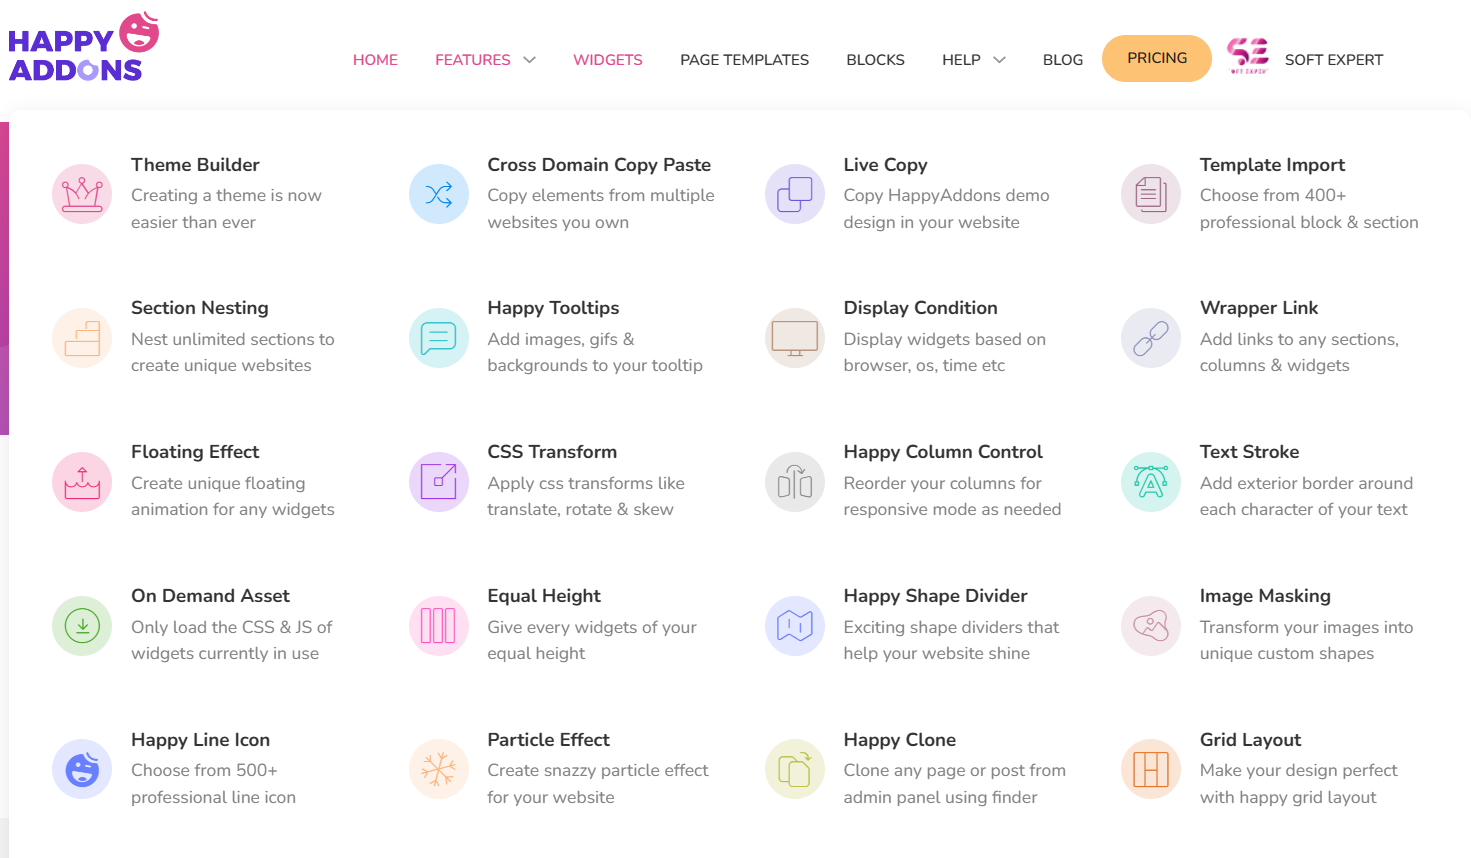Click the Display Condition monitor icon

(794, 338)
